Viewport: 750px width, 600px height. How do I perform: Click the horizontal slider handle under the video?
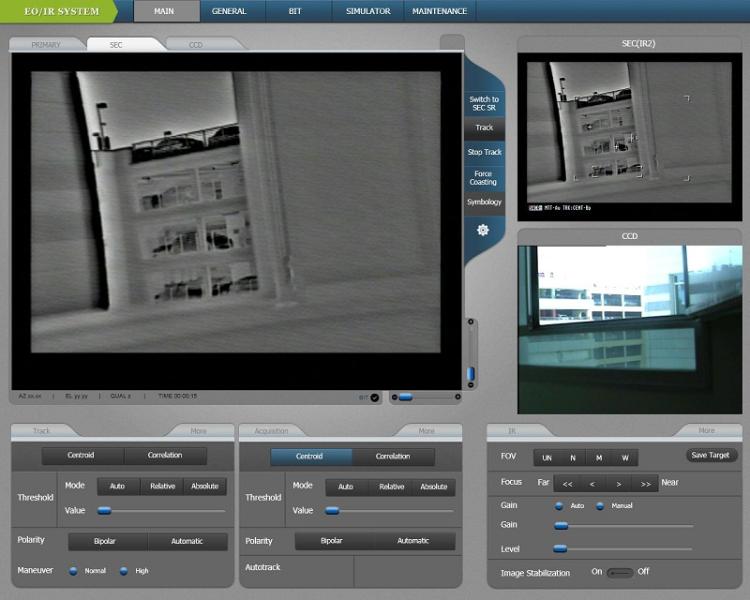coord(406,397)
